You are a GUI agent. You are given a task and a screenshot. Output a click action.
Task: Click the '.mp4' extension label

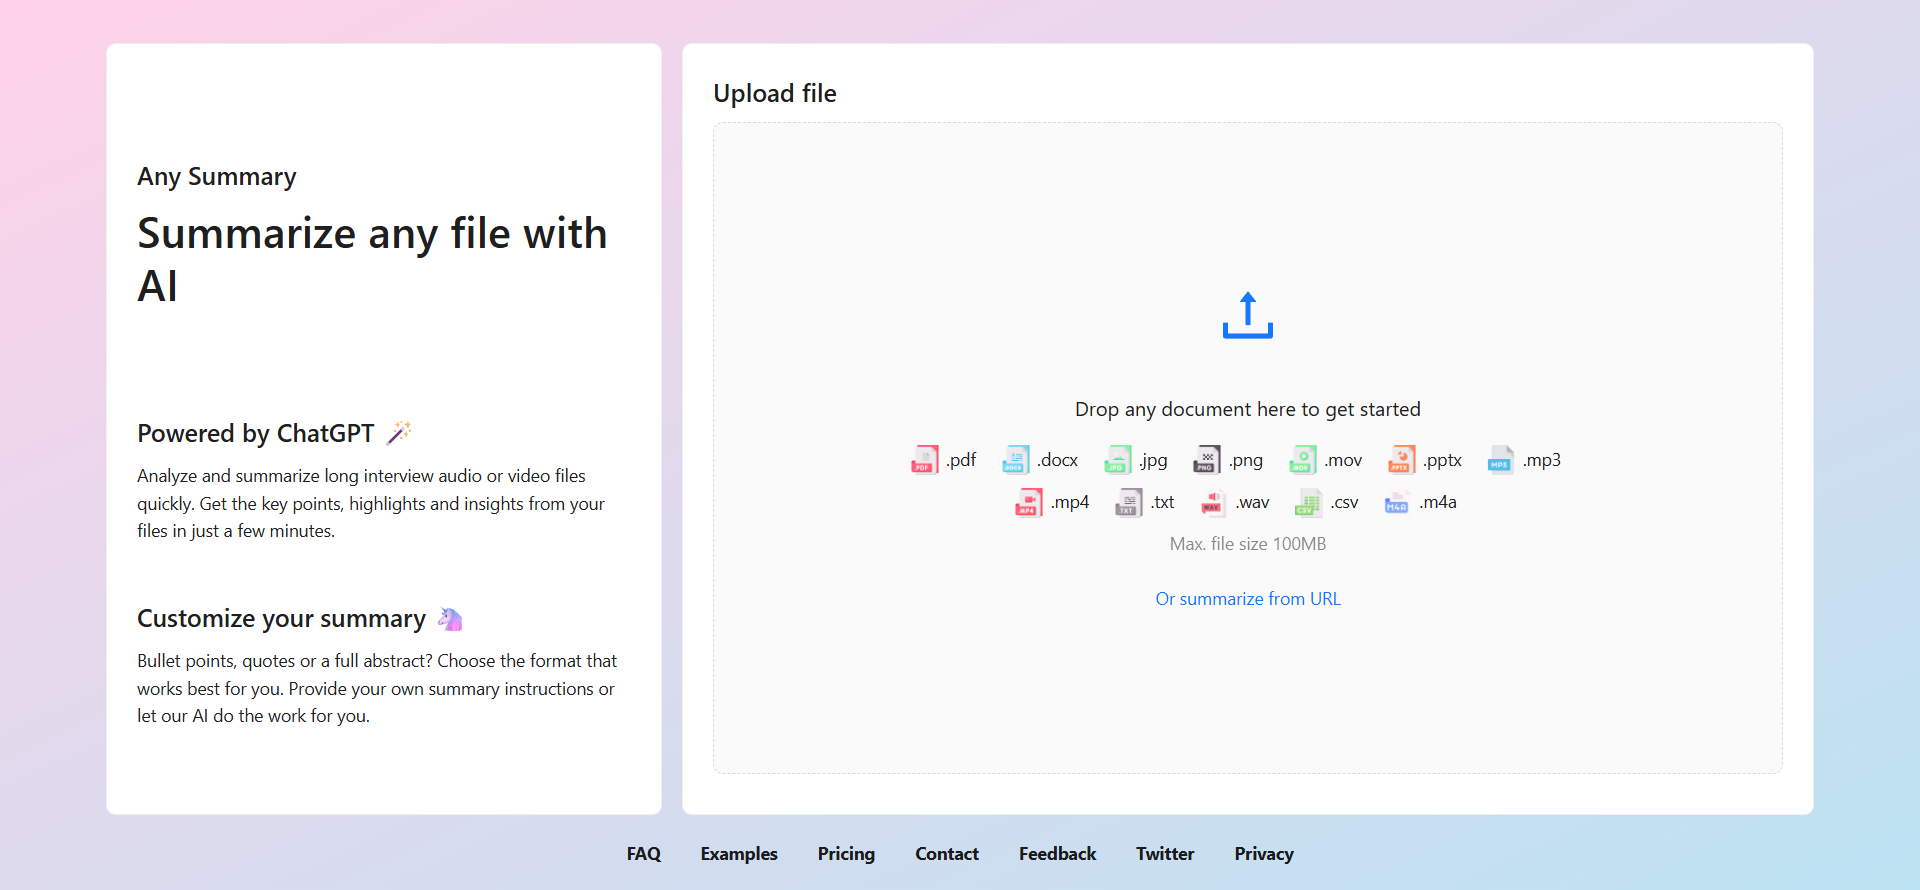coord(1070,502)
